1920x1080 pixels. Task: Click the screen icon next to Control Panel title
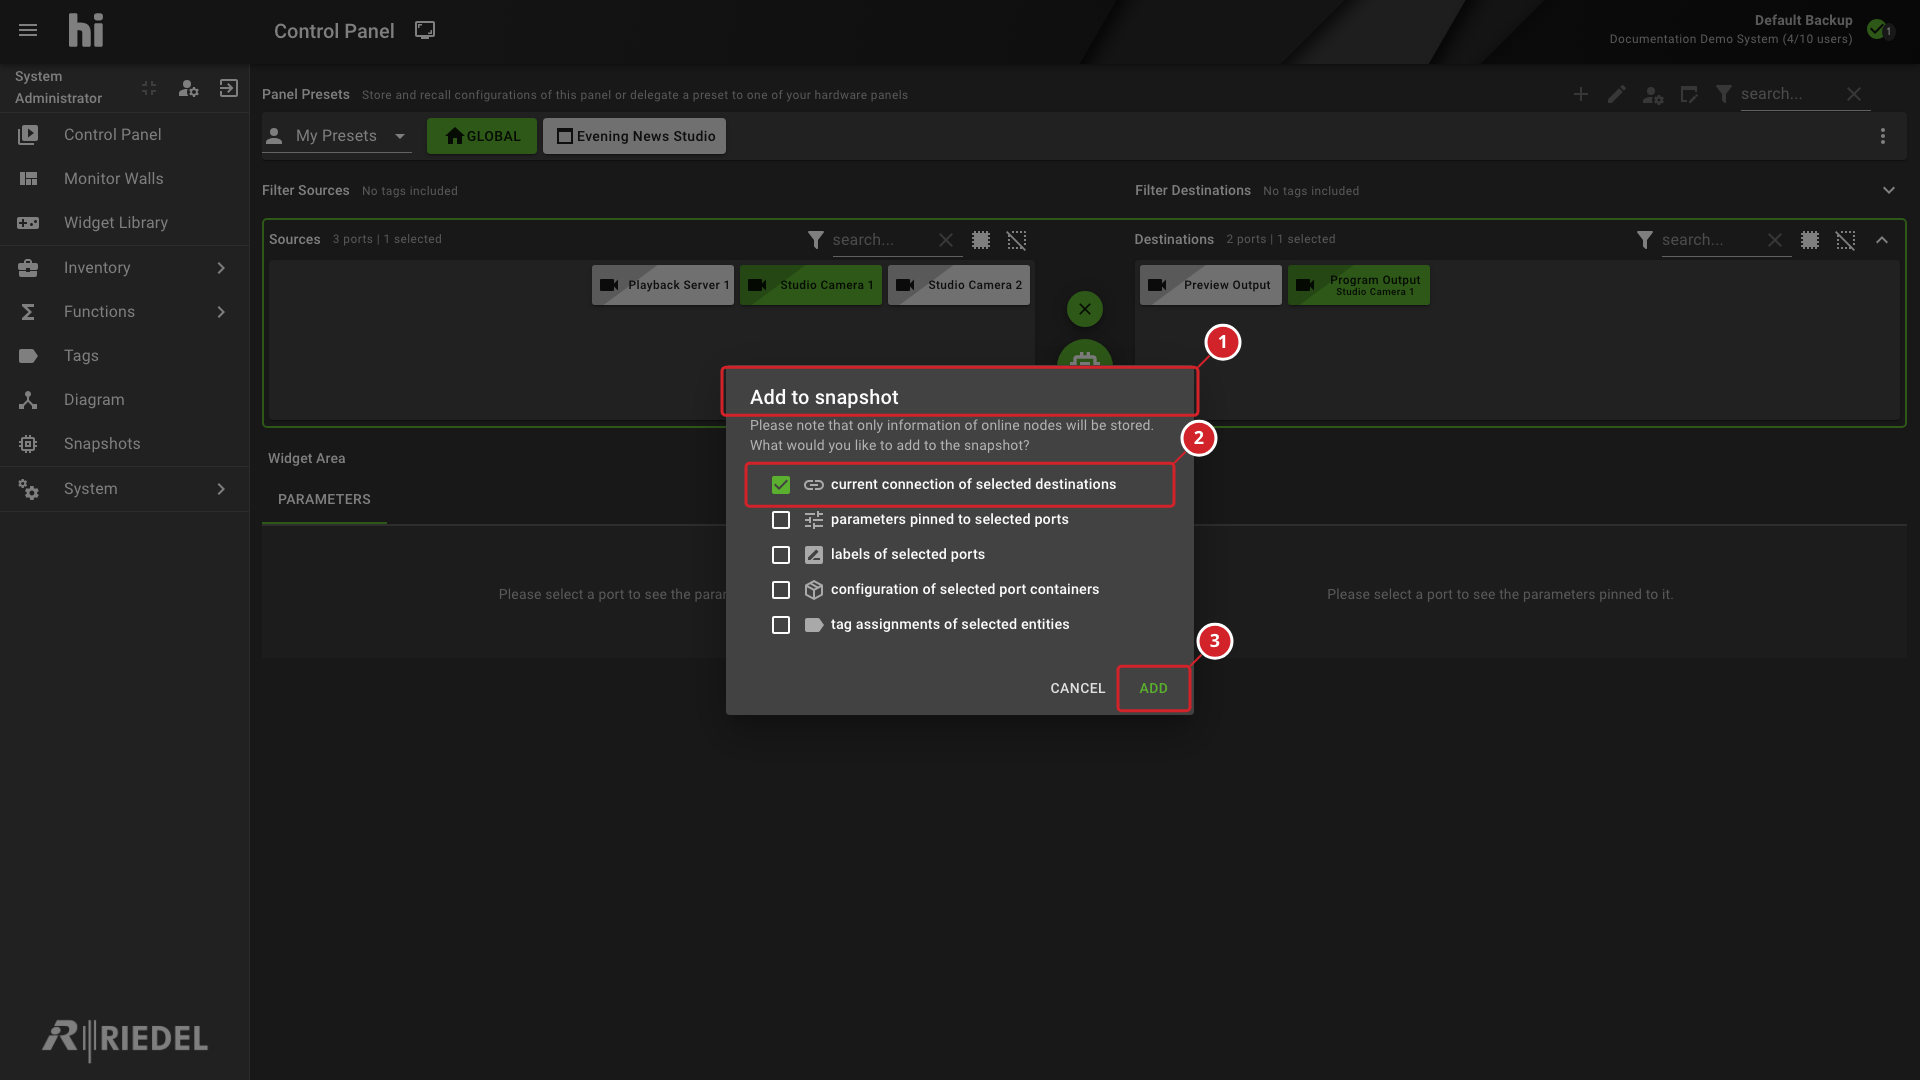[x=425, y=30]
